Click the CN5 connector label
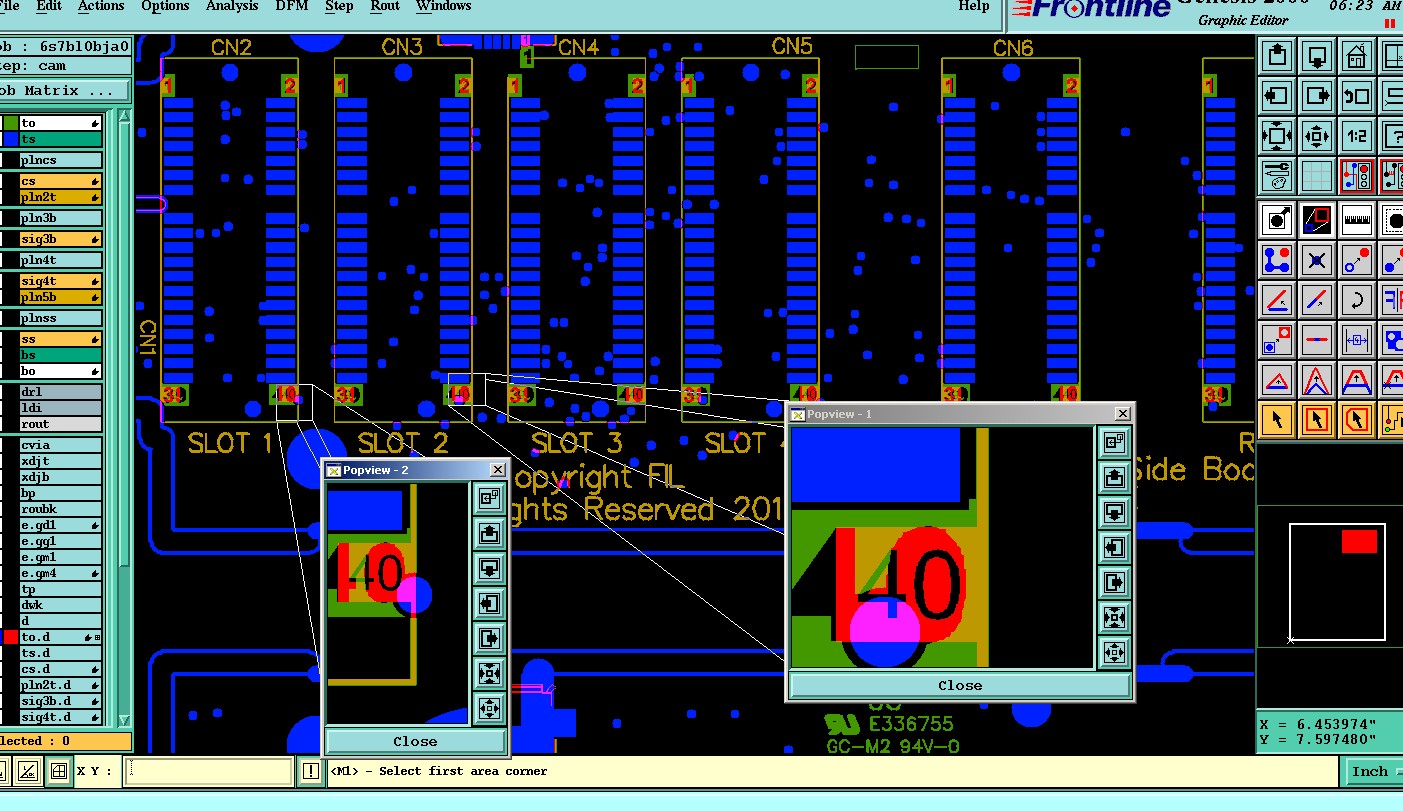Viewport: 1403px width, 811px height. 792,46
